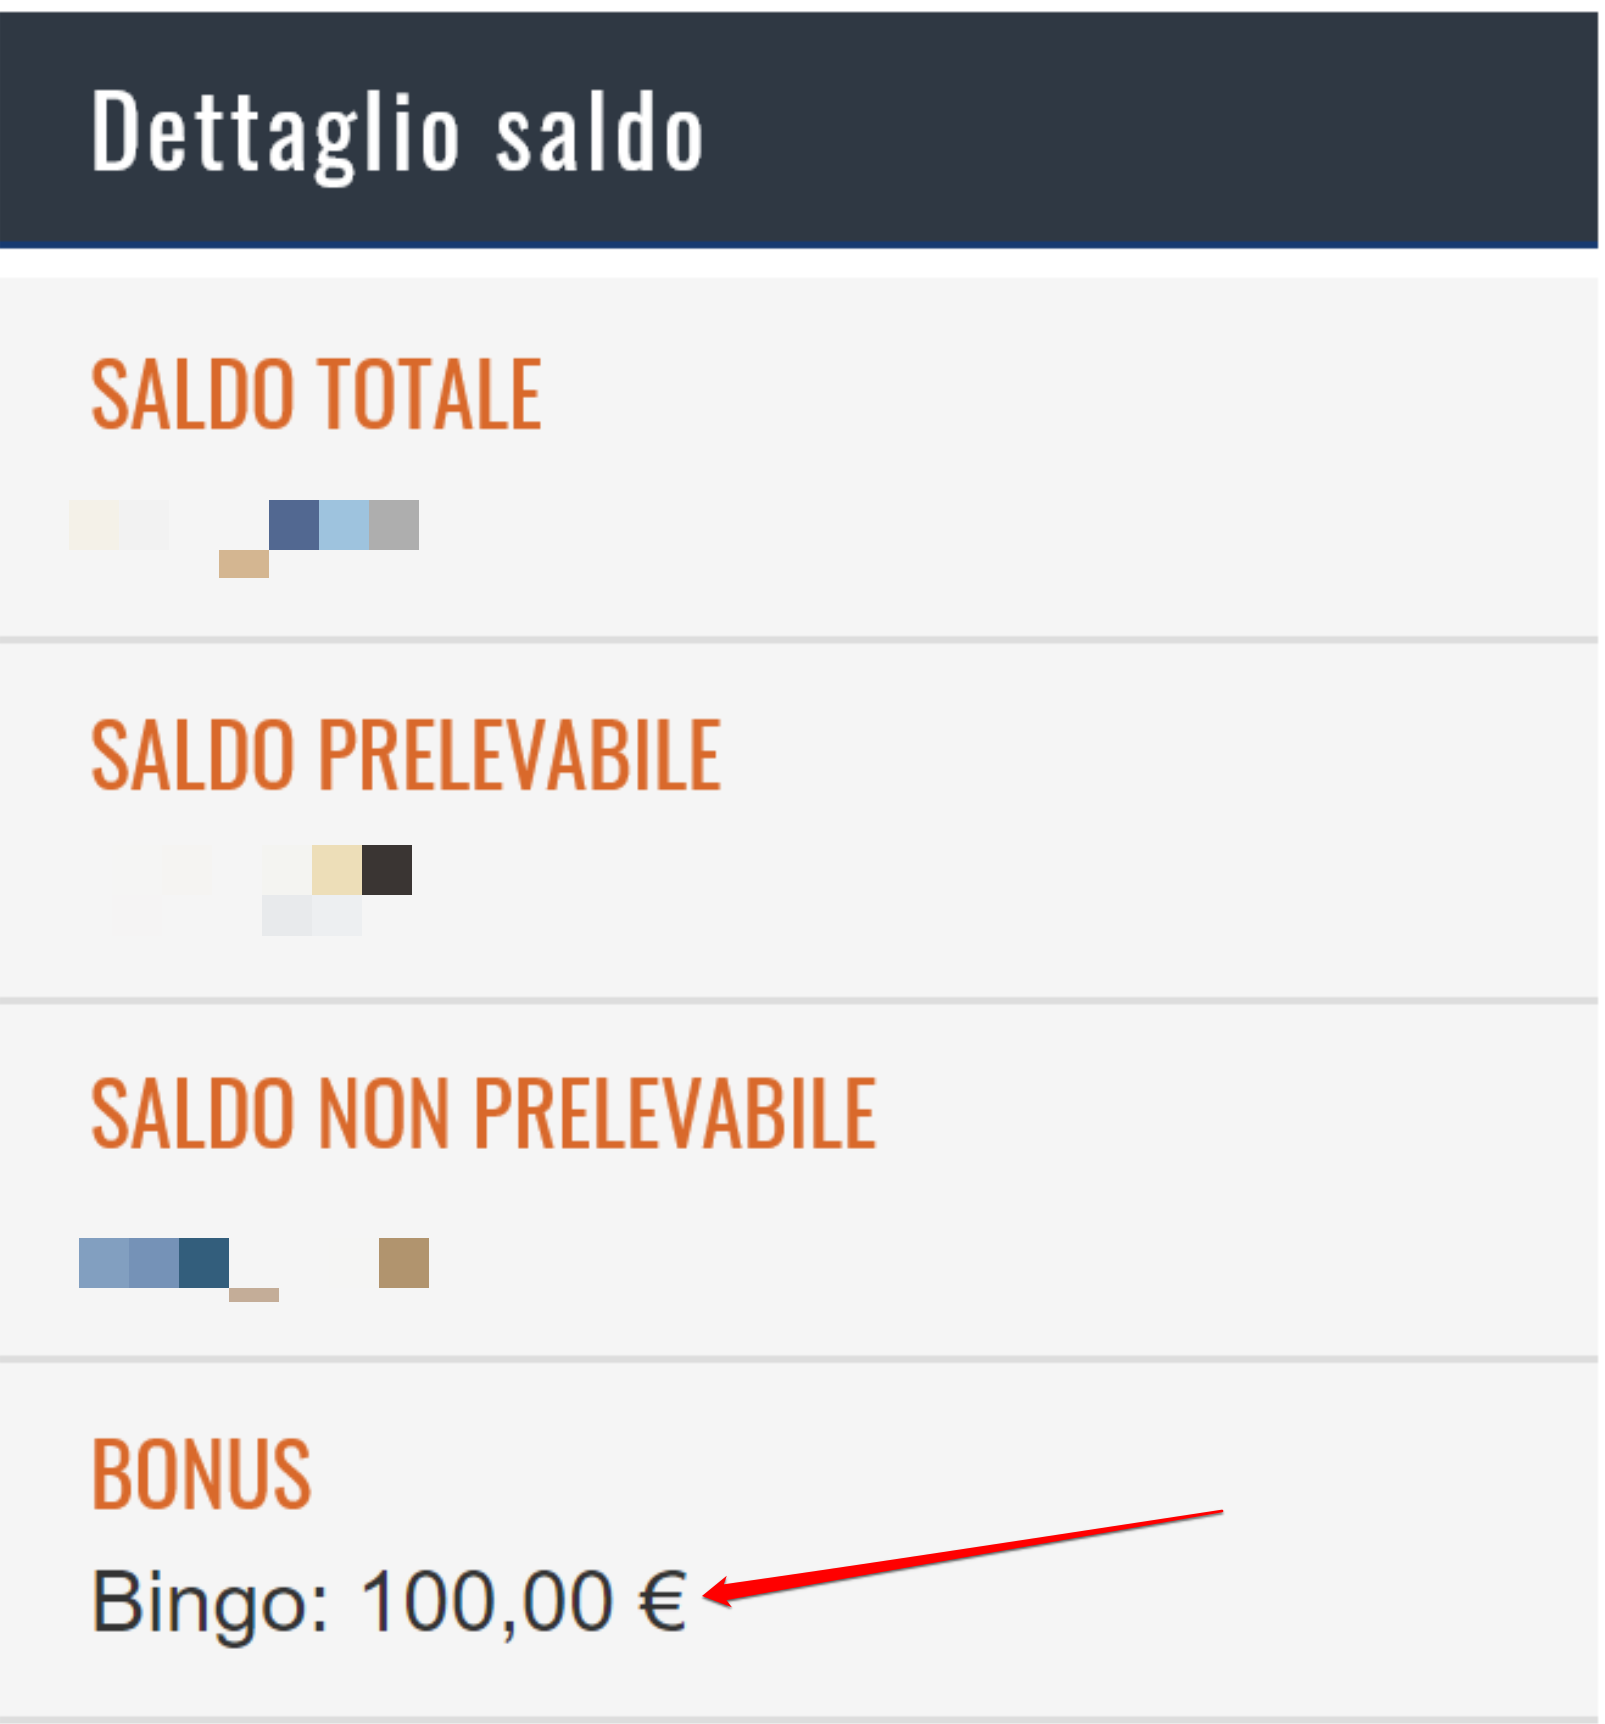The height and width of the screenshot is (1724, 1605).
Task: Click the dark pixel block in SALDO PRELEVABILE value
Action: (x=387, y=869)
